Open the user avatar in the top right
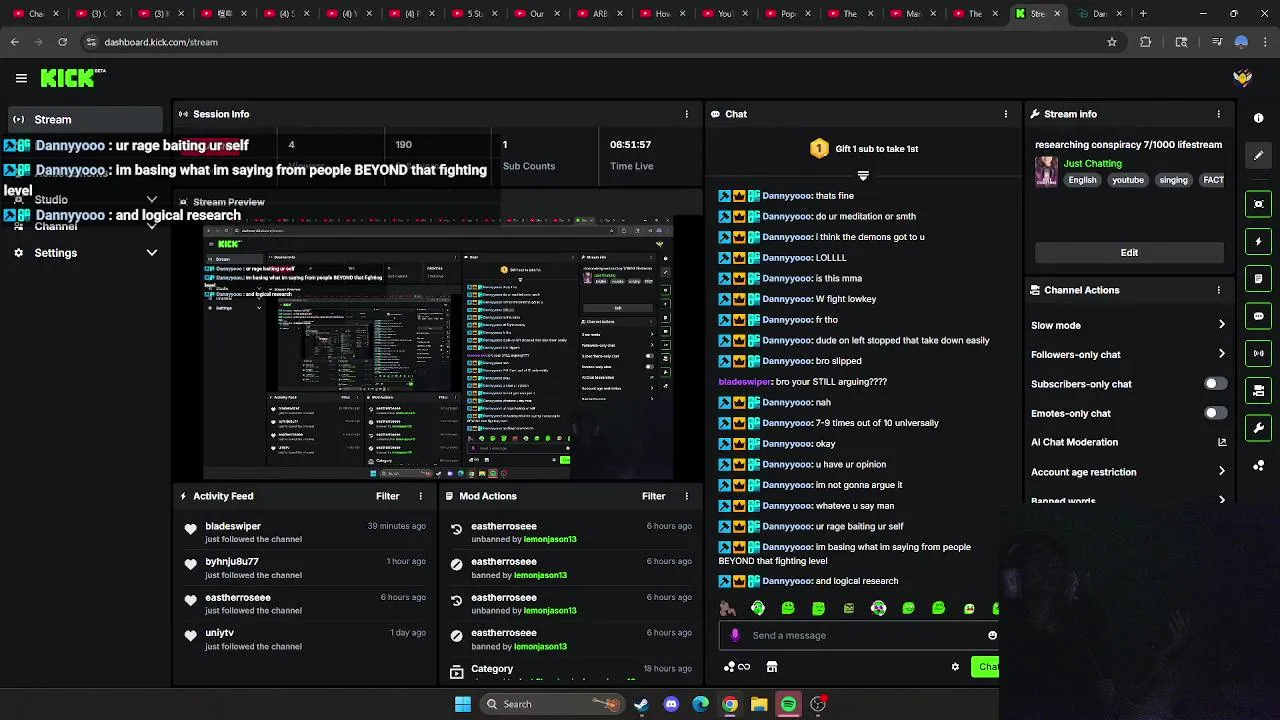 1243,78
